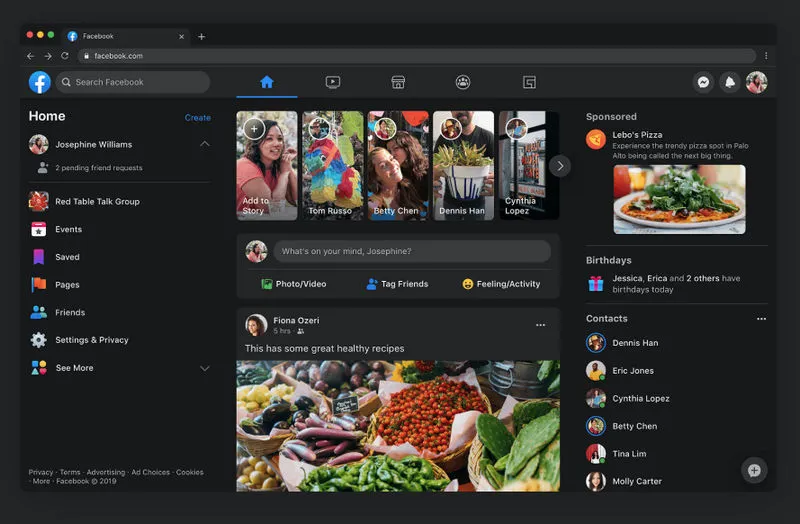Open the Contacts options menu
800x524 pixels.
coord(761,319)
